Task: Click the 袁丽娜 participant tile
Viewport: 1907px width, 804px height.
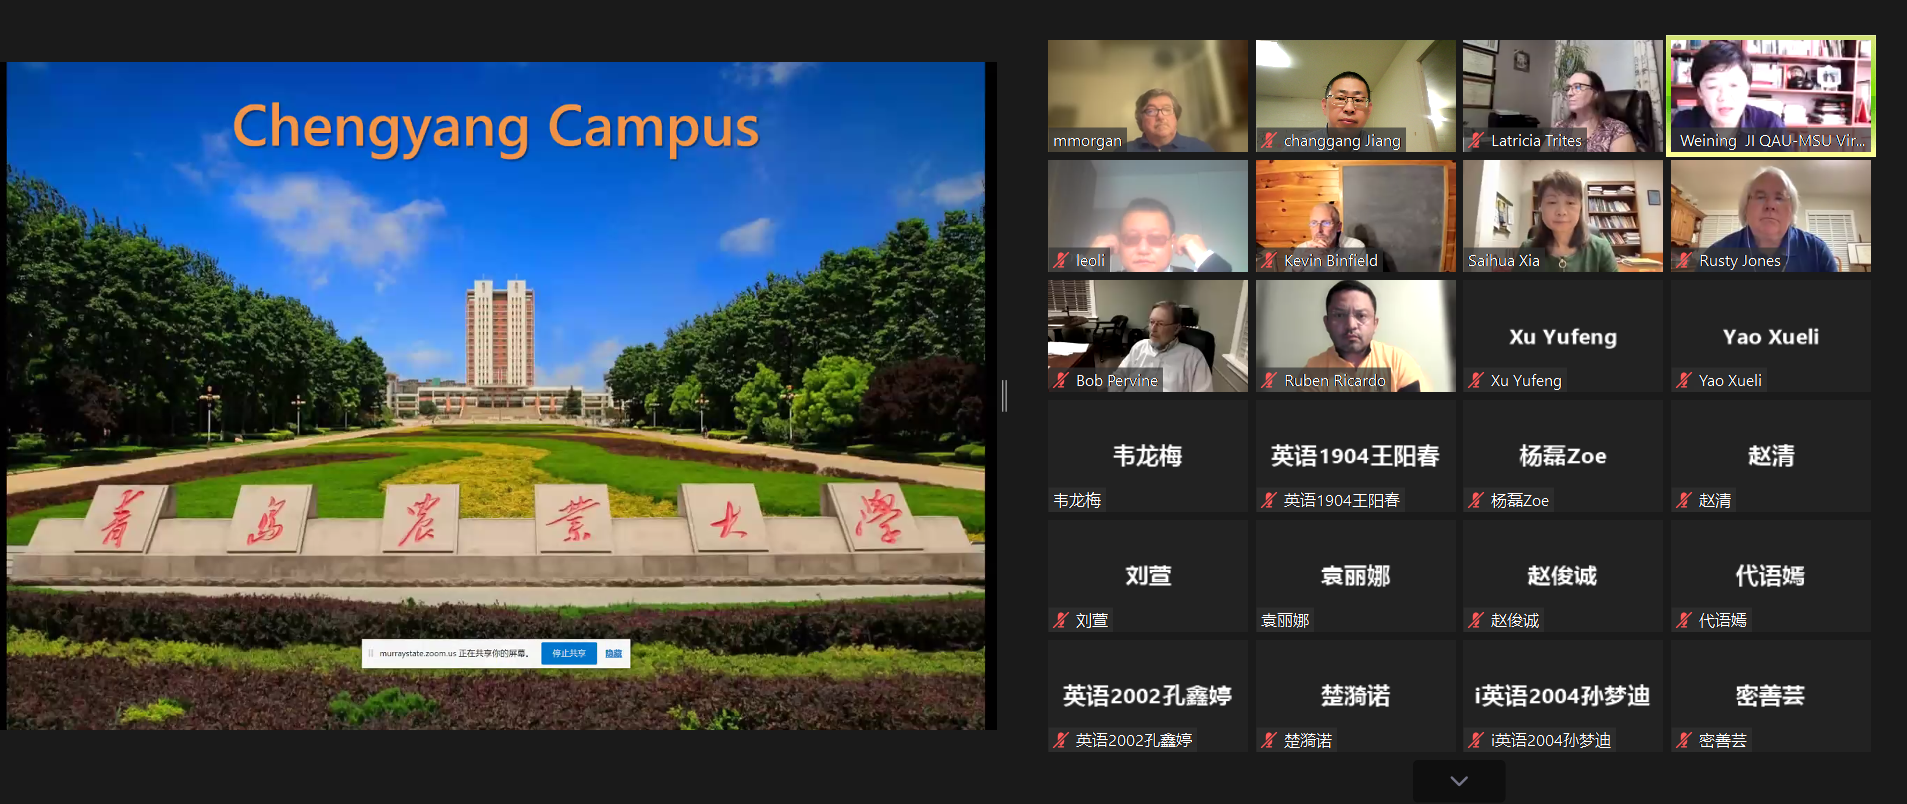Action: point(1355,576)
